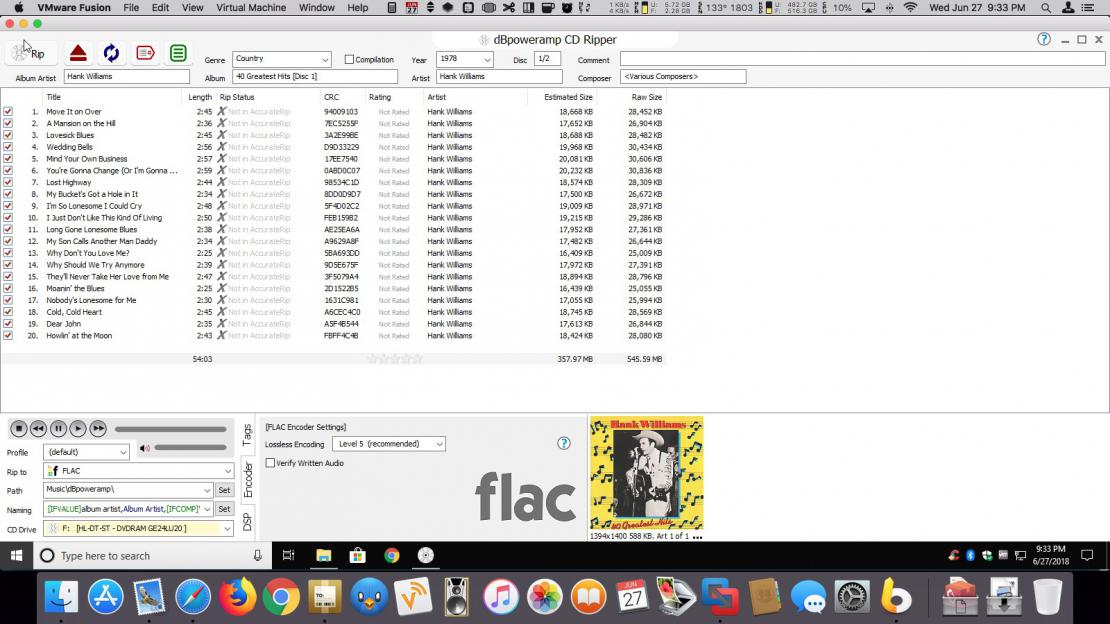
Task: Stop playback in the player controls
Action: pyautogui.click(x=18, y=429)
